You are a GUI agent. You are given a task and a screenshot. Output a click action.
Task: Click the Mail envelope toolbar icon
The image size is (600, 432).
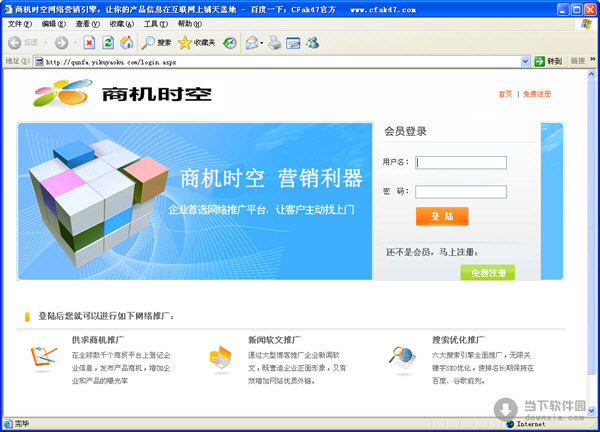251,43
